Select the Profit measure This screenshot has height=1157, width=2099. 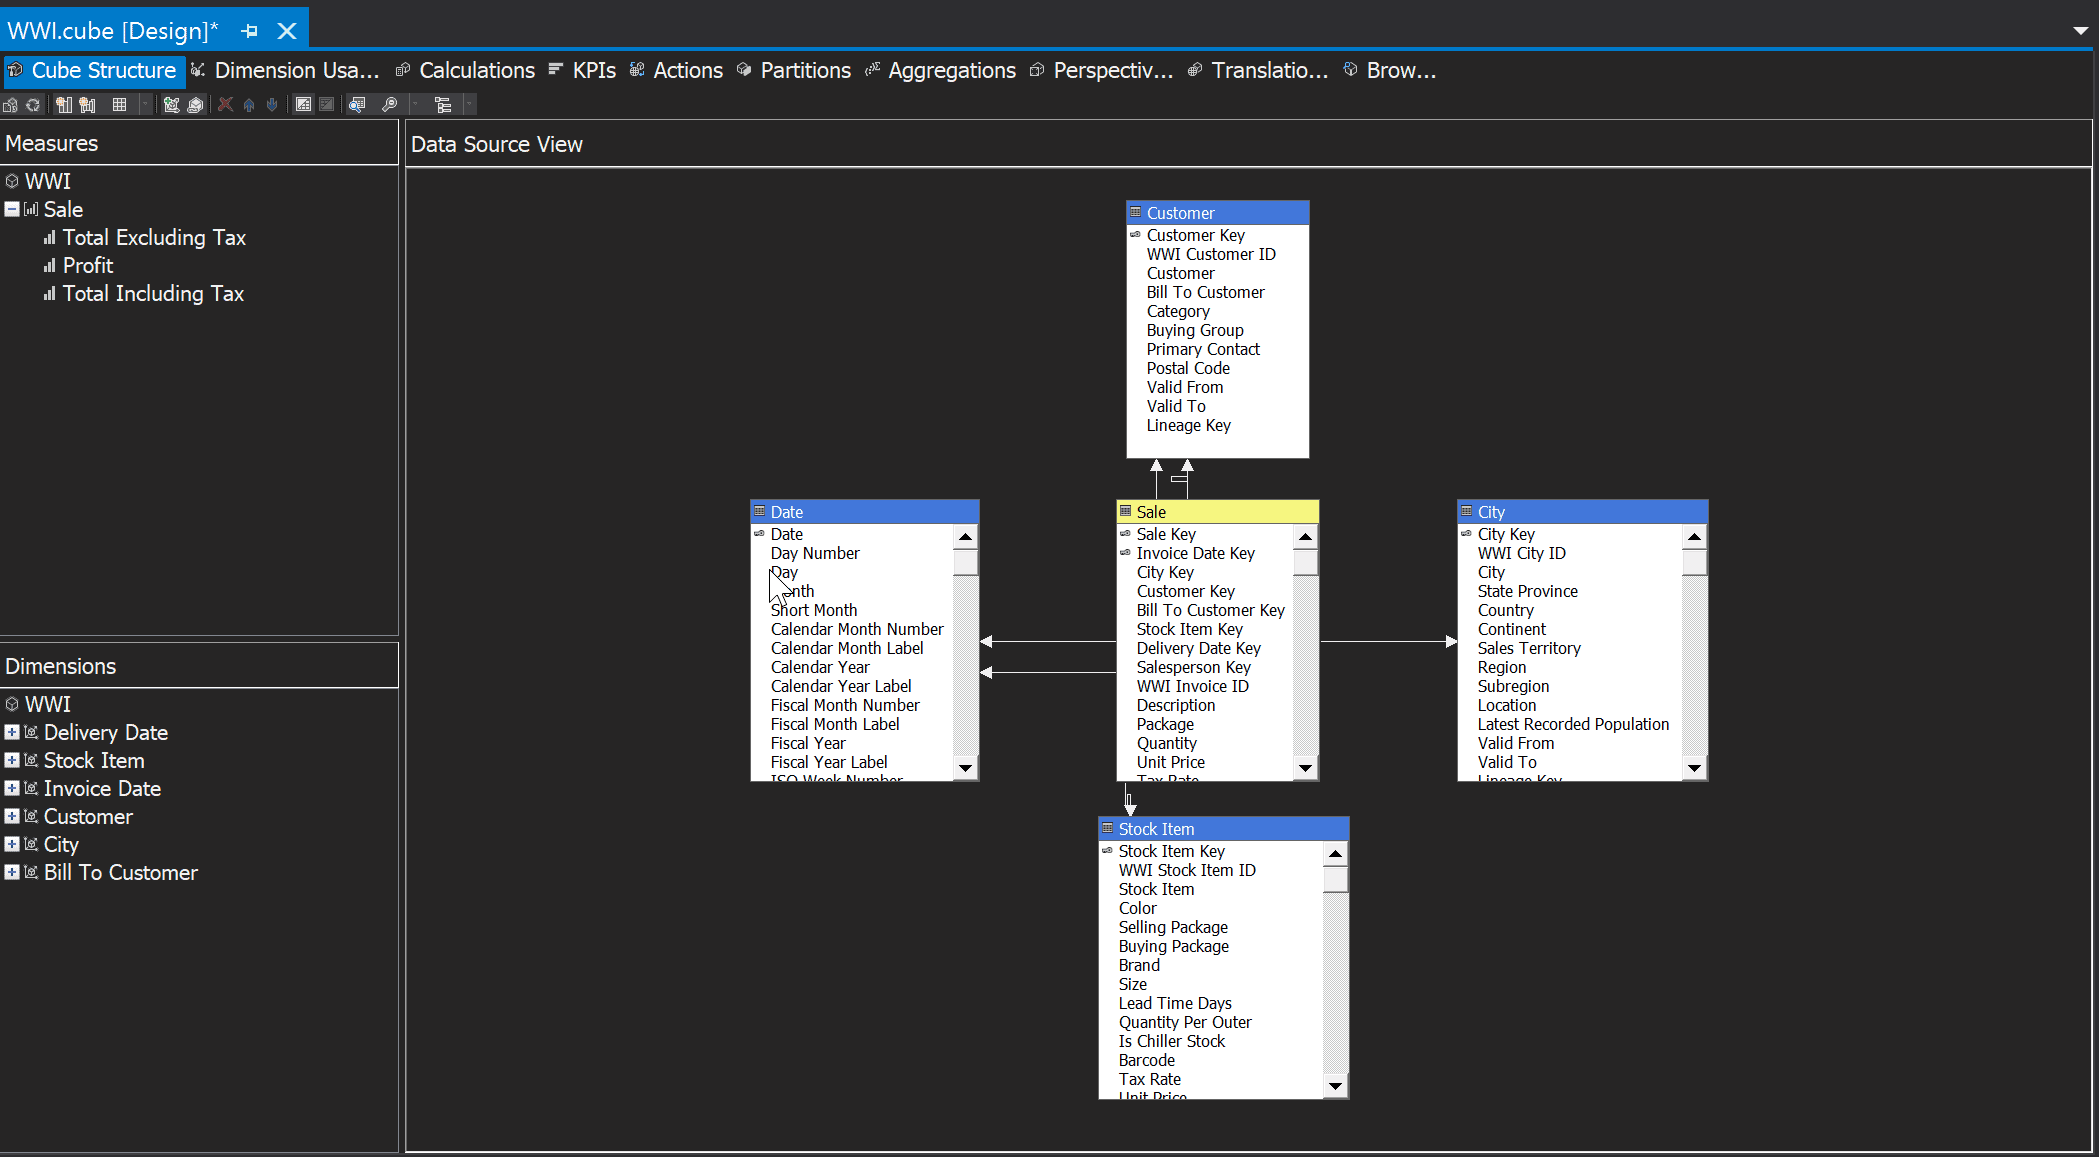[x=88, y=266]
